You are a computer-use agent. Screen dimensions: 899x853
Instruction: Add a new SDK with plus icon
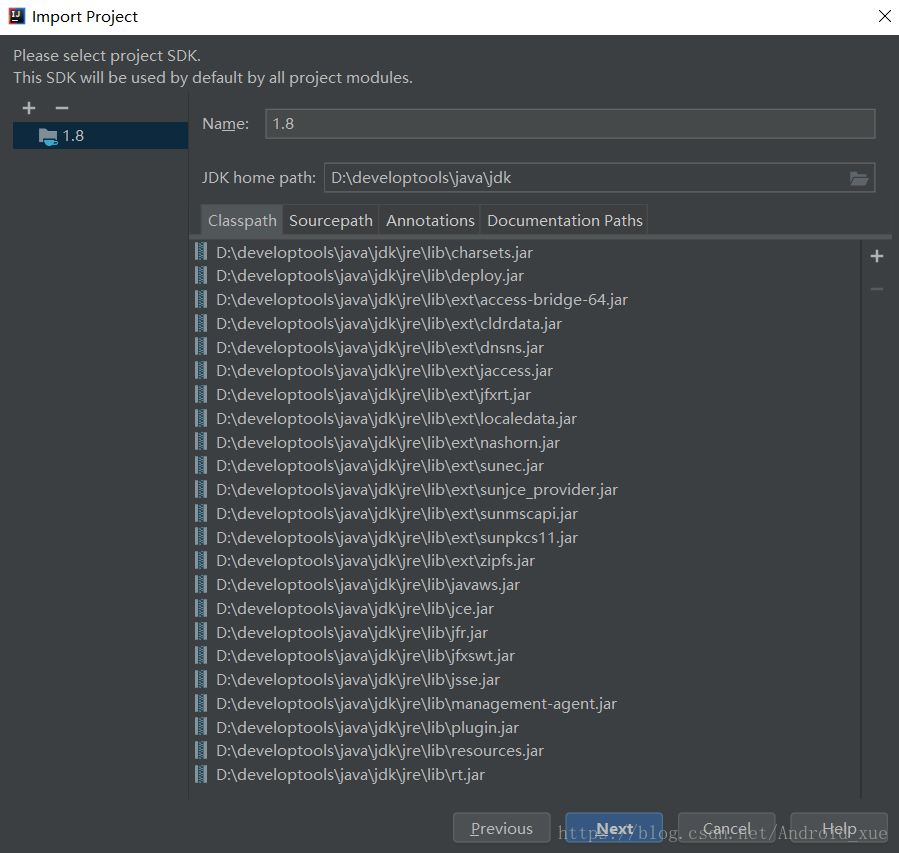pyautogui.click(x=29, y=108)
